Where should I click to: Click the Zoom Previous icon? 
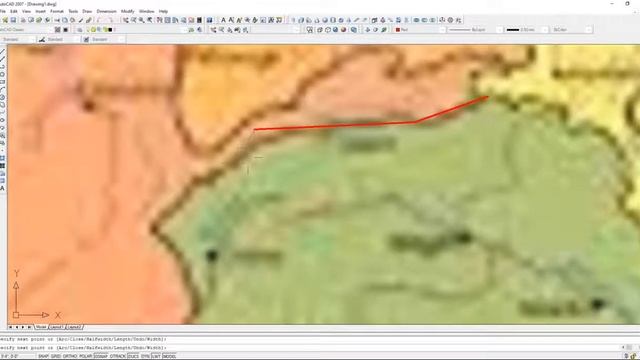pyautogui.click(x=150, y=20)
